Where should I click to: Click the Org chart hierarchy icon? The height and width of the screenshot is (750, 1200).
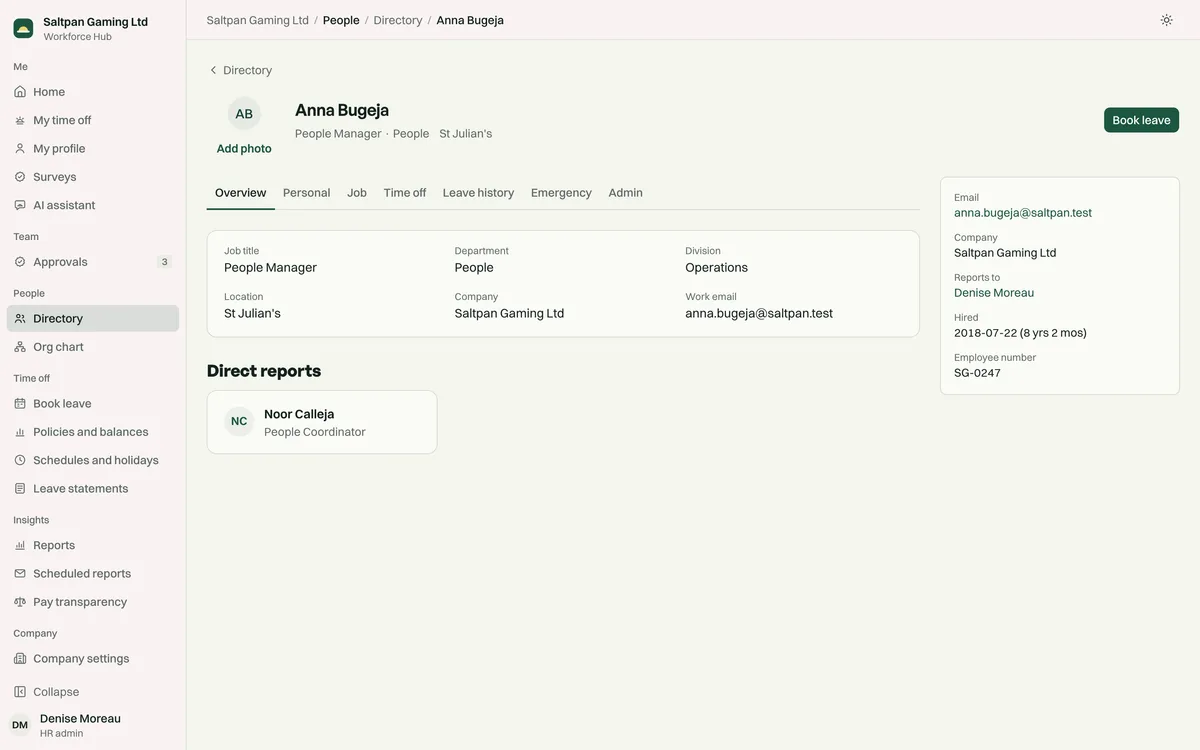click(x=20, y=347)
